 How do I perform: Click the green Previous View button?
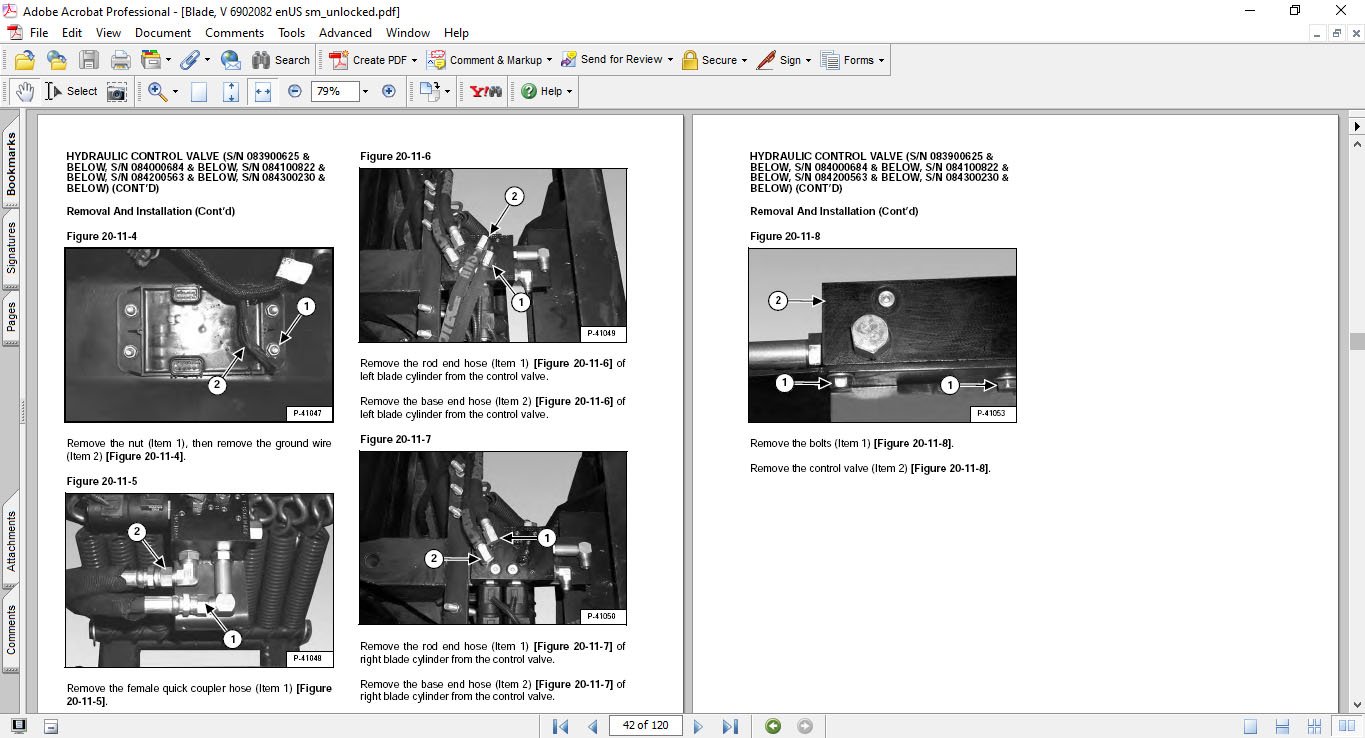[x=773, y=726]
